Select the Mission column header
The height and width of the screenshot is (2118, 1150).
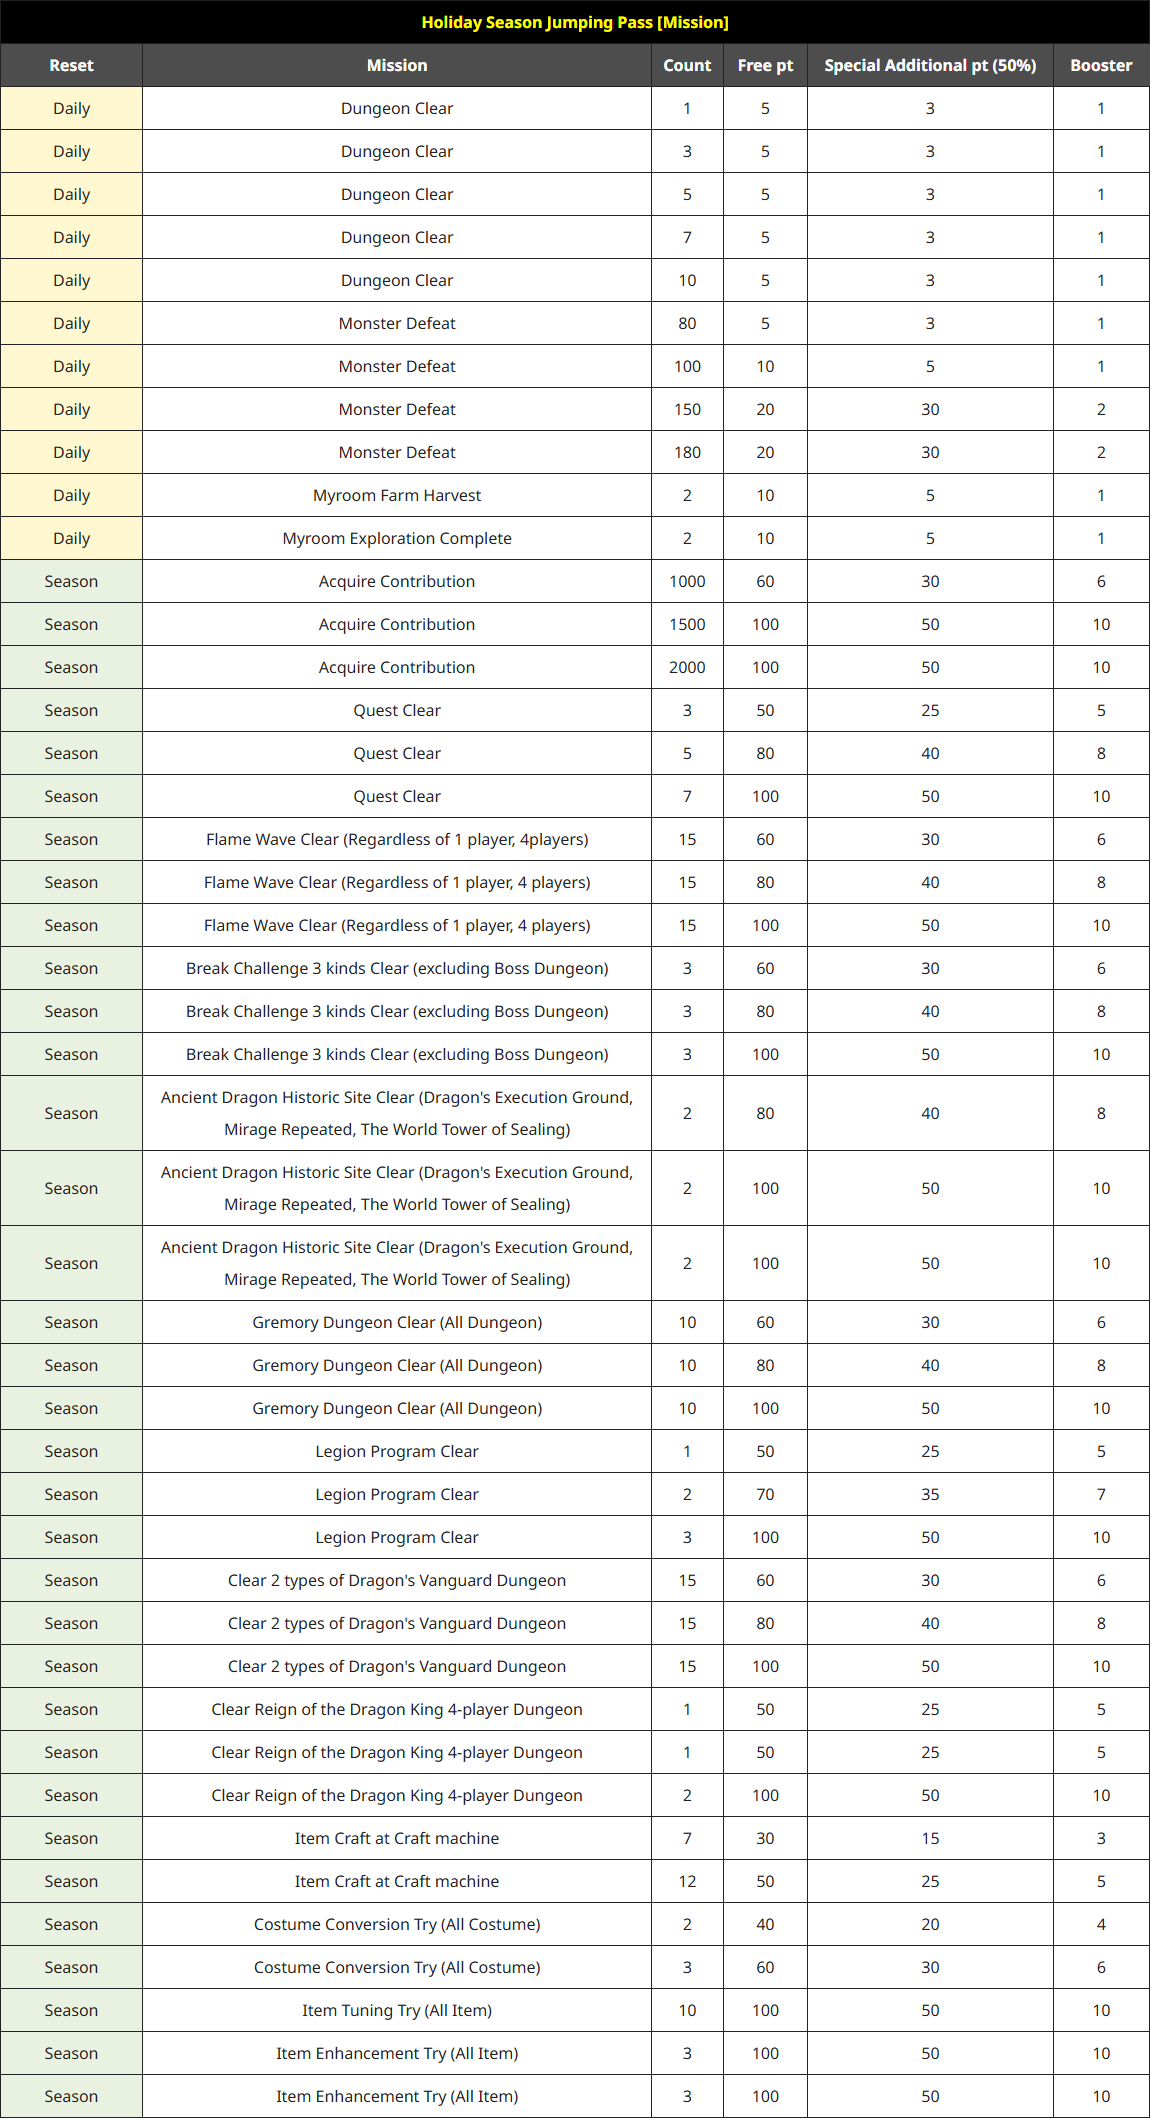tap(397, 65)
